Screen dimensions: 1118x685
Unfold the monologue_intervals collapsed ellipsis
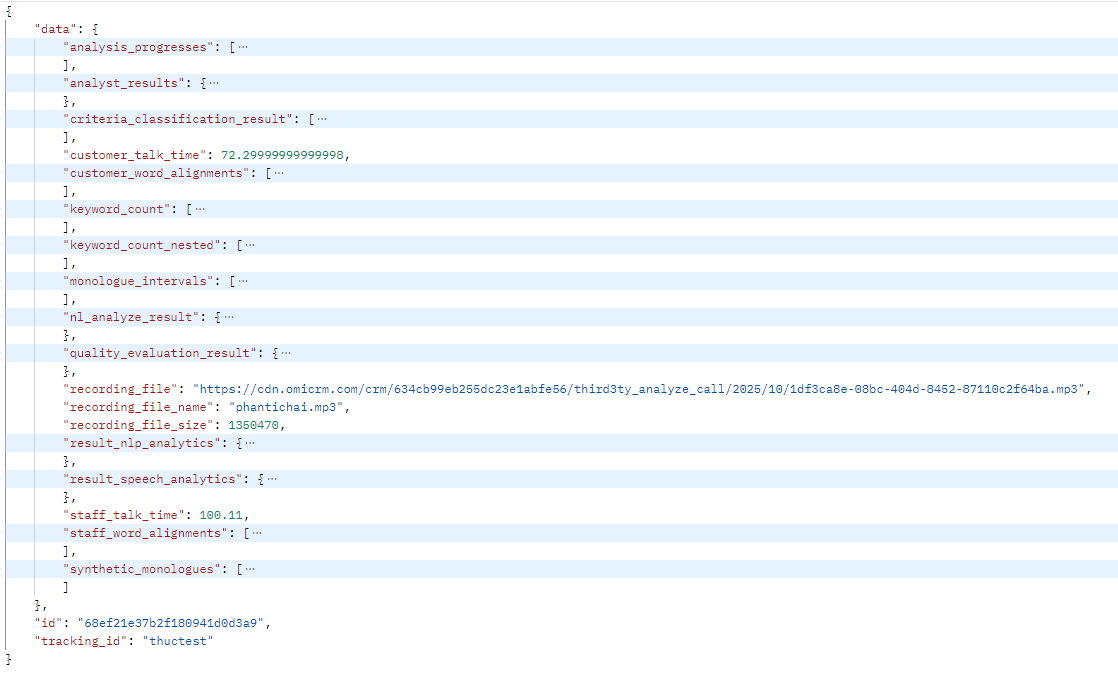(x=243, y=281)
